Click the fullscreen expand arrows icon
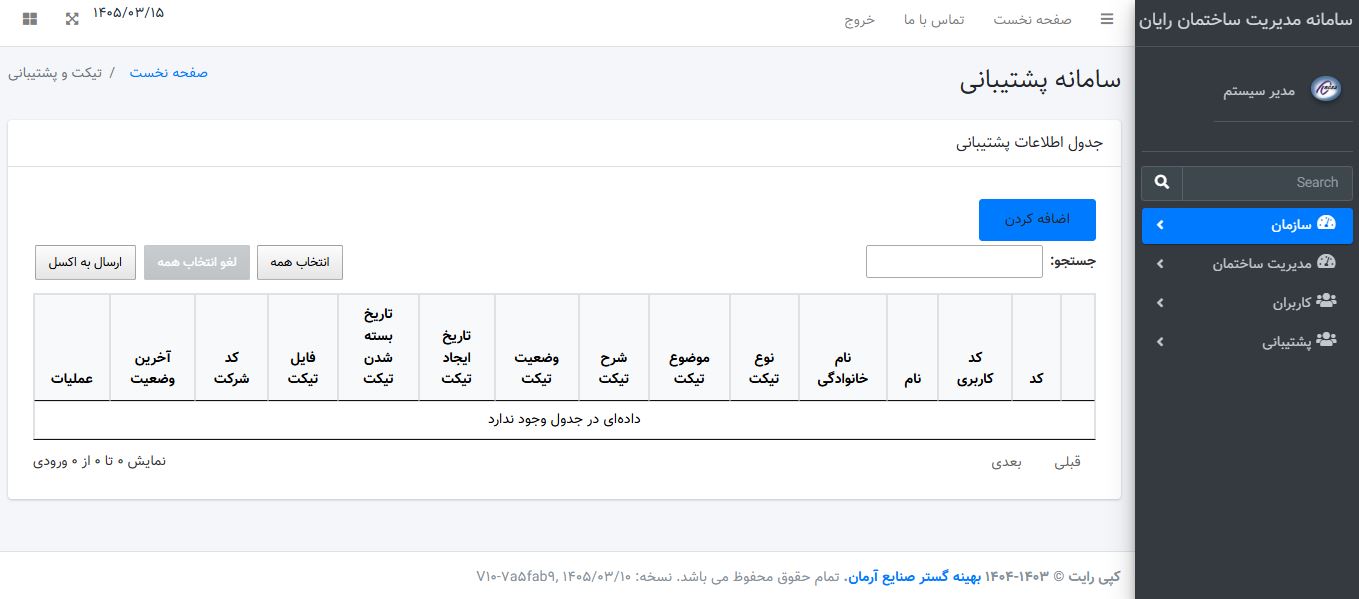 pyautogui.click(x=72, y=19)
